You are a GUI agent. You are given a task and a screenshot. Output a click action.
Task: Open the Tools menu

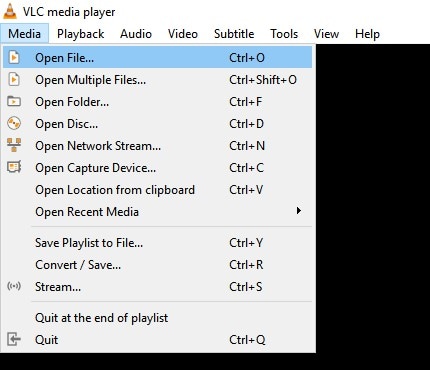coord(284,34)
